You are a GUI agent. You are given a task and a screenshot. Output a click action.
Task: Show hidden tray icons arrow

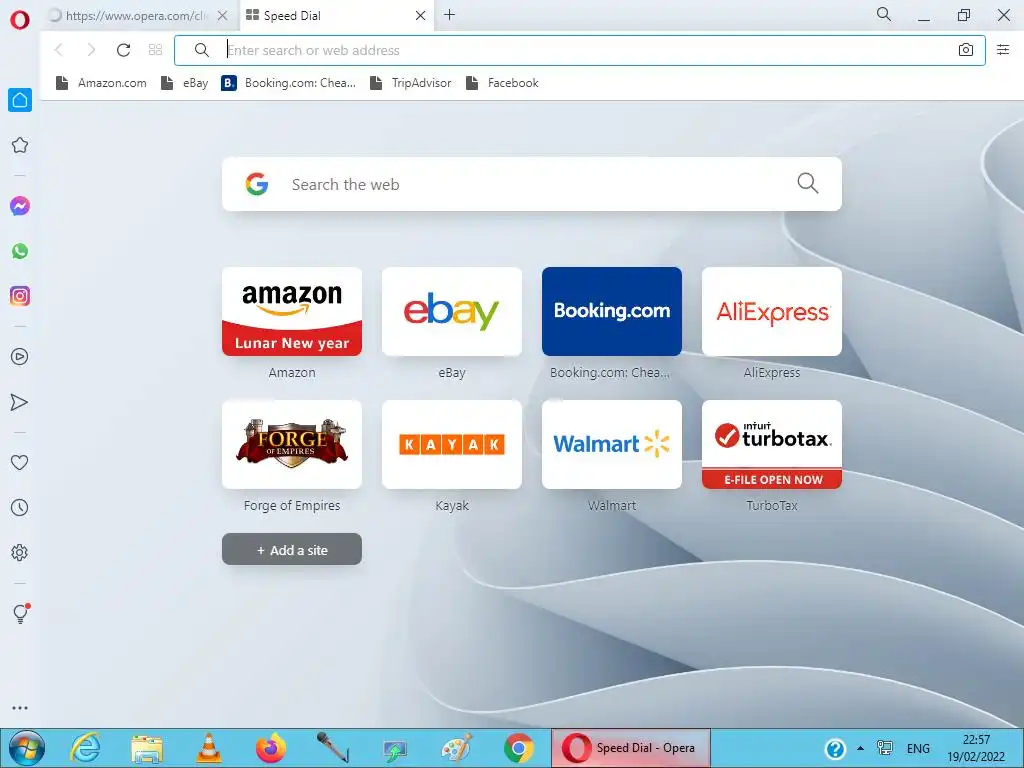coord(861,748)
